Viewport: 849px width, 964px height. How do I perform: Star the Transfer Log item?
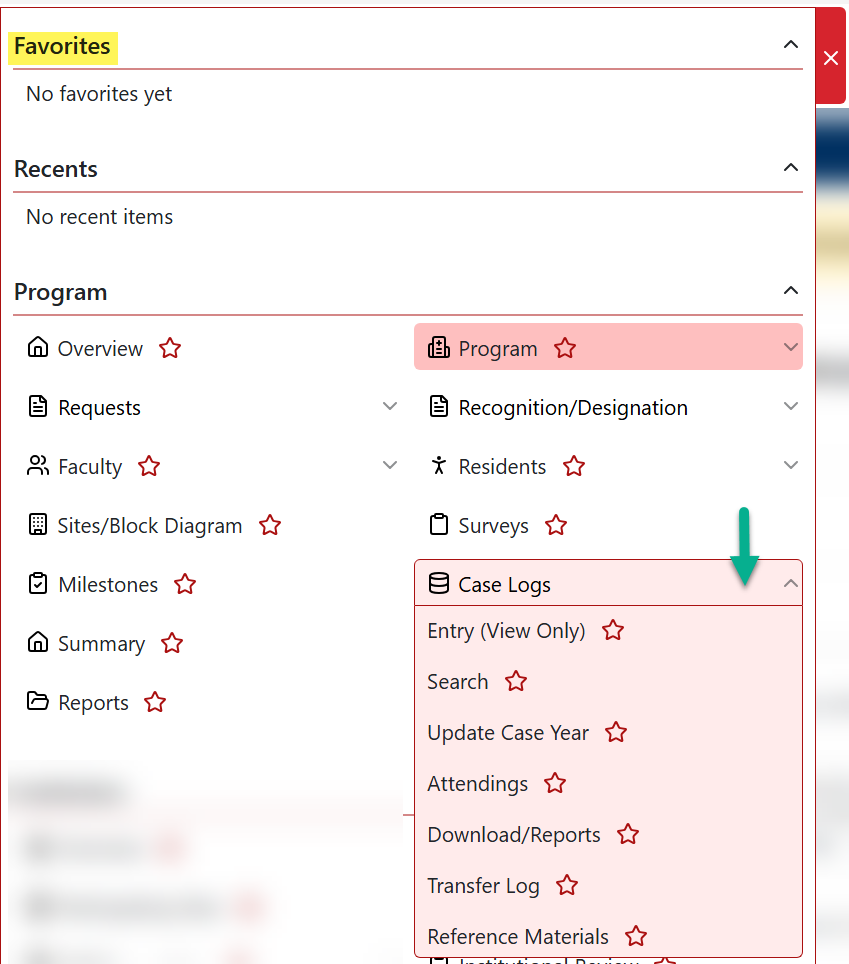[x=567, y=885]
